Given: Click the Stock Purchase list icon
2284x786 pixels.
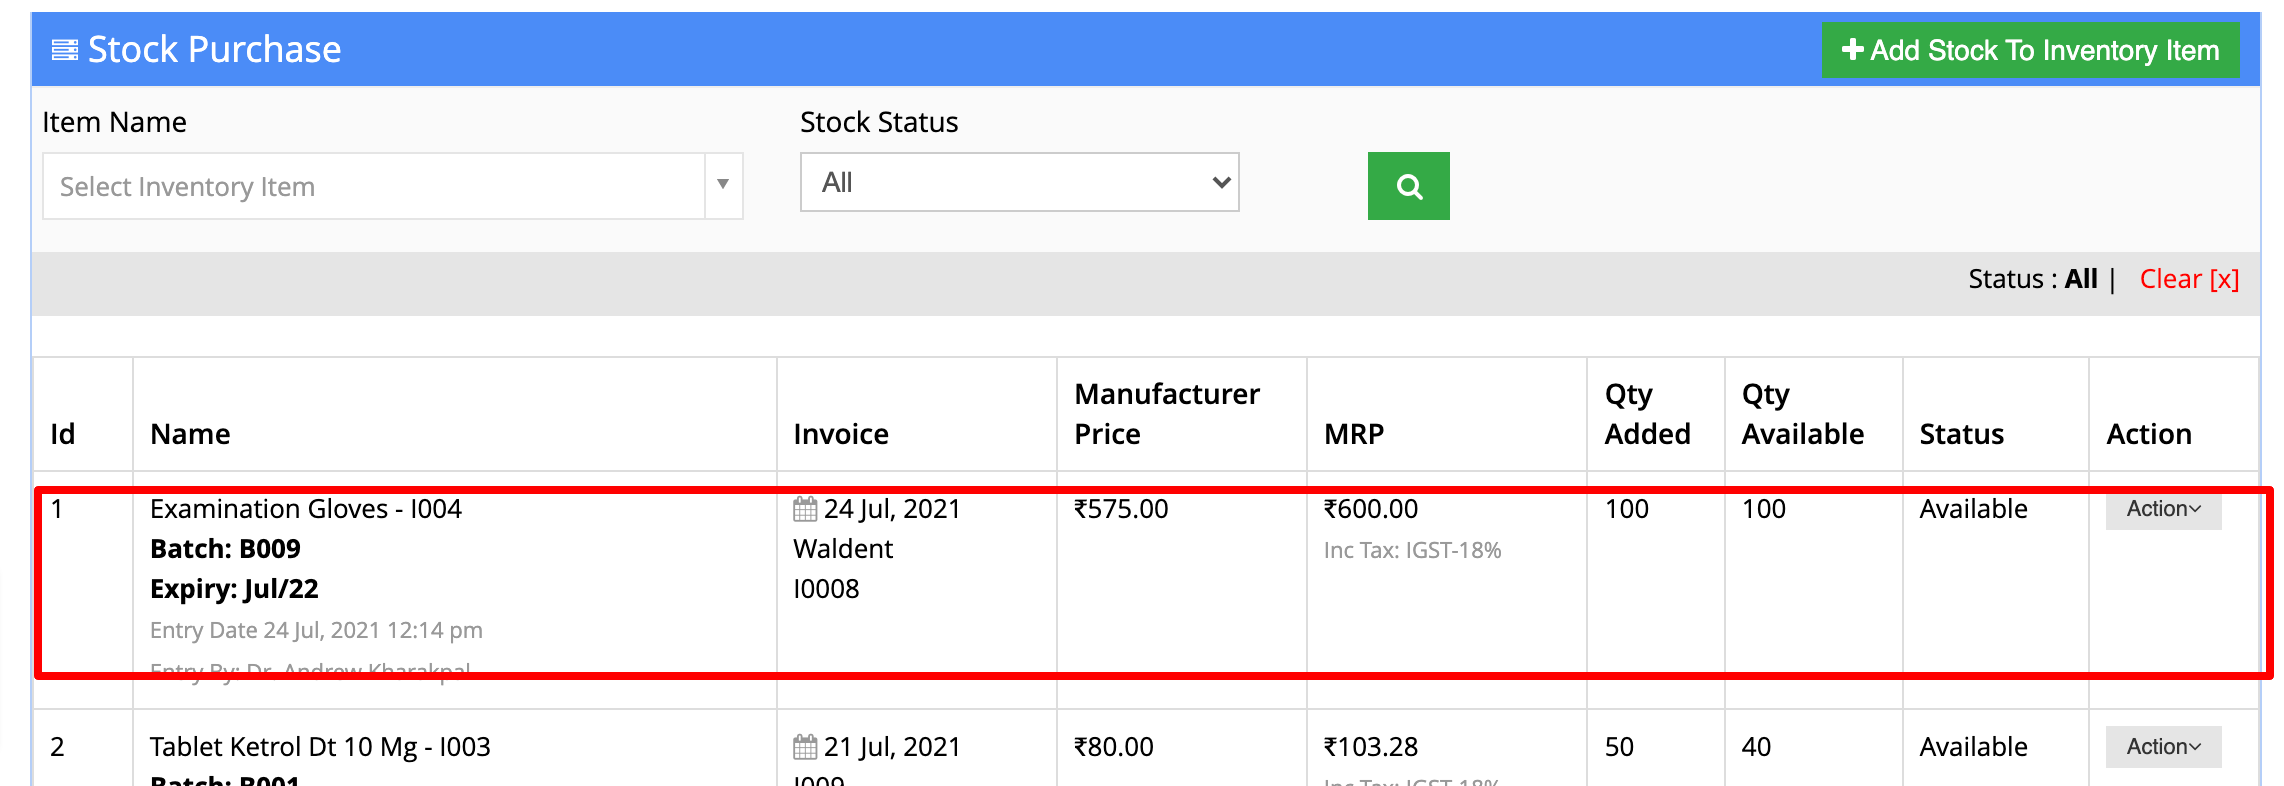Looking at the screenshot, I should [65, 50].
